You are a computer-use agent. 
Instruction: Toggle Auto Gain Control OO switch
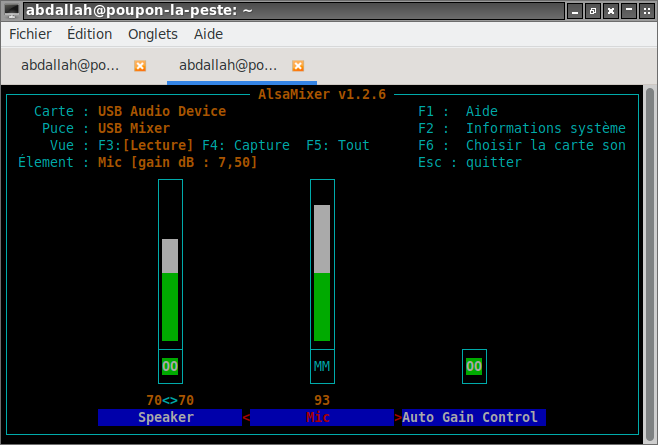[x=474, y=366]
